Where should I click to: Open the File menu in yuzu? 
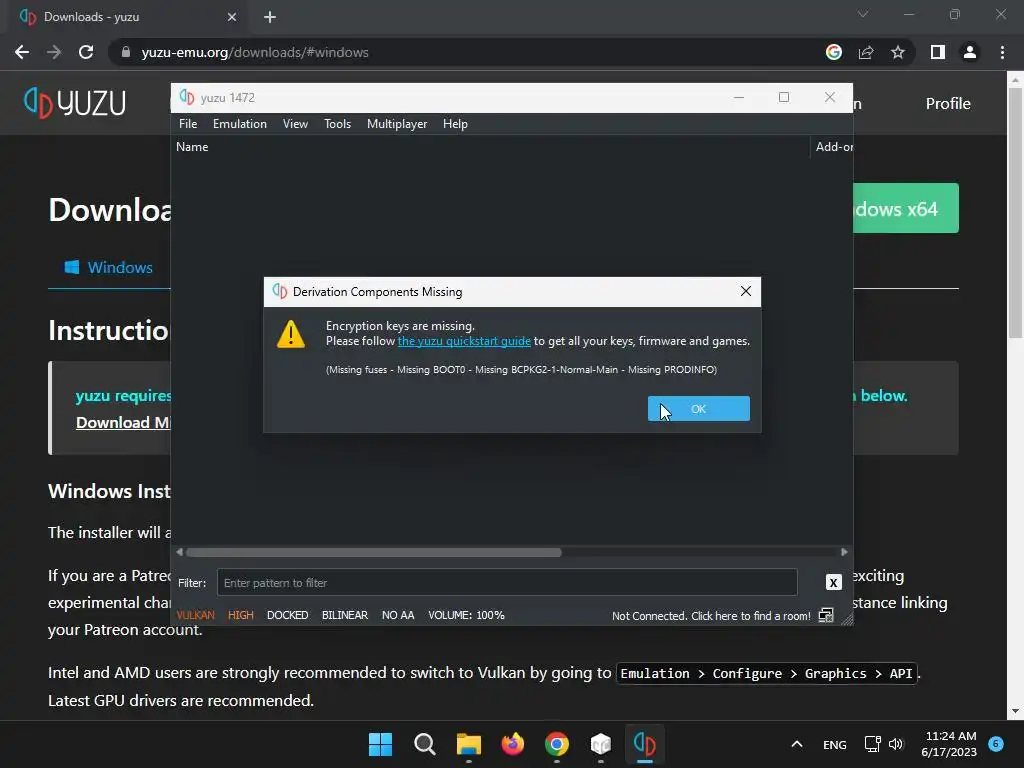(x=188, y=124)
